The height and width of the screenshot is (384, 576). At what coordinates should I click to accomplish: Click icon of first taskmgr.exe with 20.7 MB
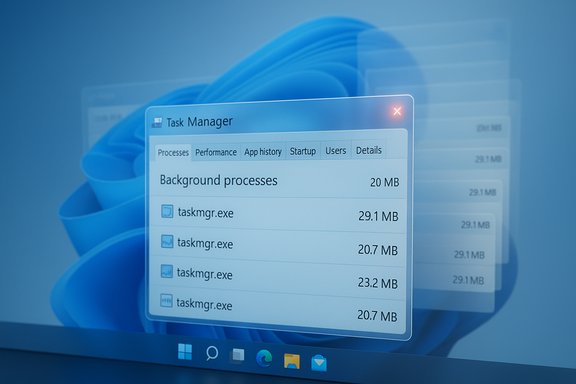coord(167,242)
